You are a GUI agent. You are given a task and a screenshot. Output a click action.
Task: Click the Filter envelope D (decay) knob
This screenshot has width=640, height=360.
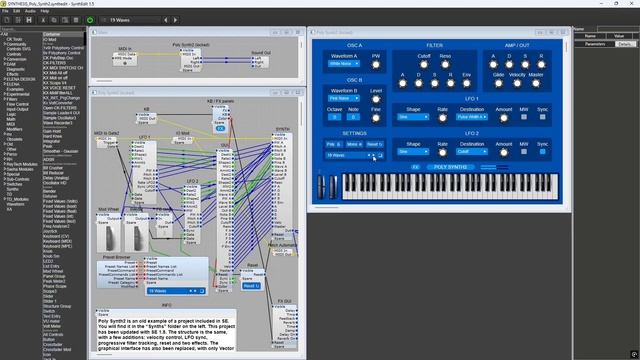click(418, 83)
